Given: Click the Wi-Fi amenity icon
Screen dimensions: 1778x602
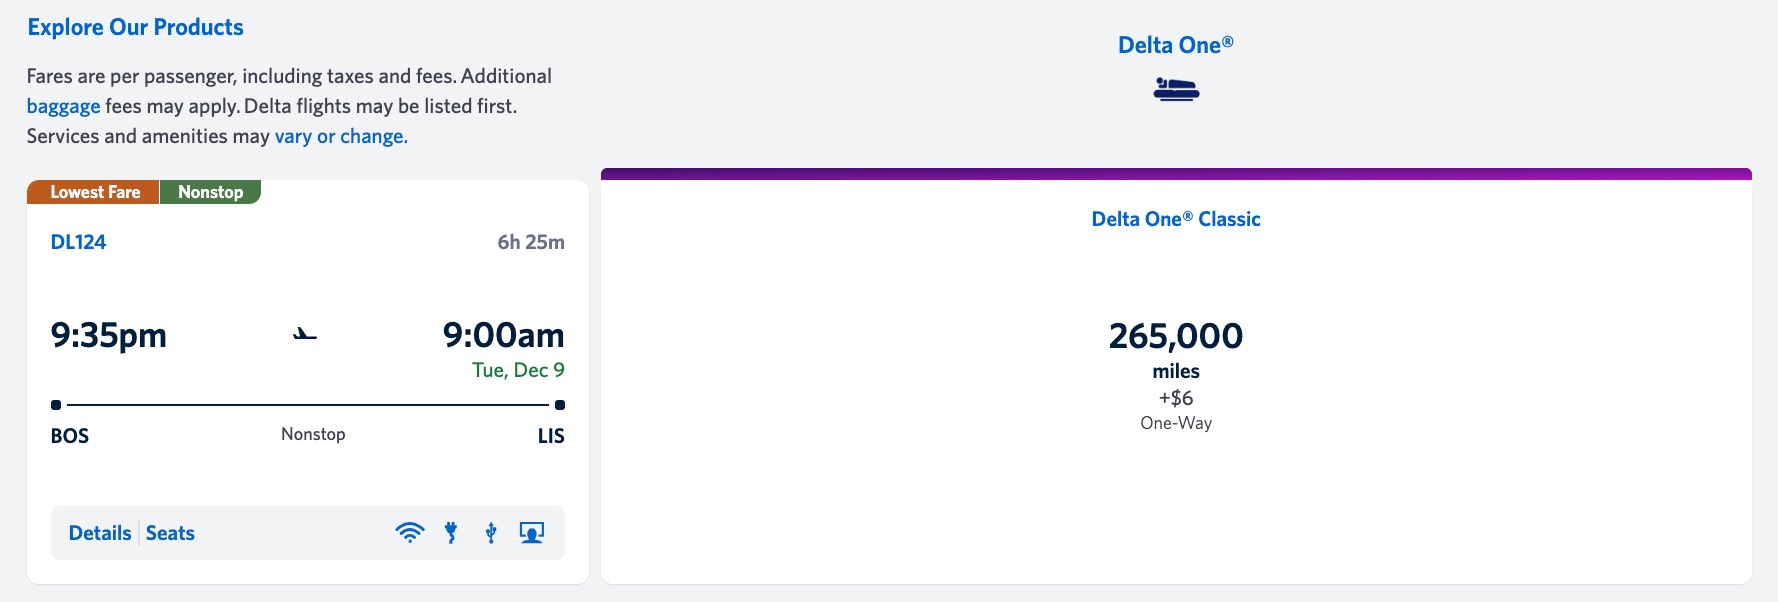Looking at the screenshot, I should click(410, 533).
